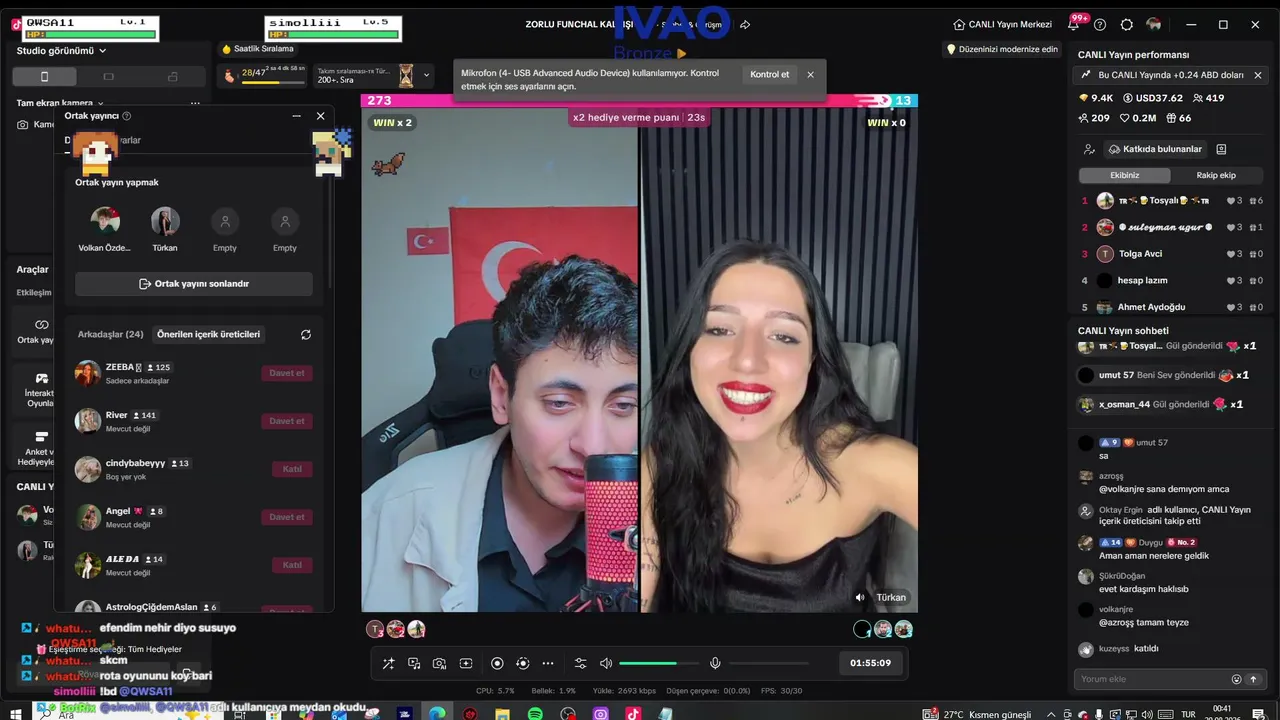Click the AI camera icon
This screenshot has height=720, width=1280.
tap(439, 663)
